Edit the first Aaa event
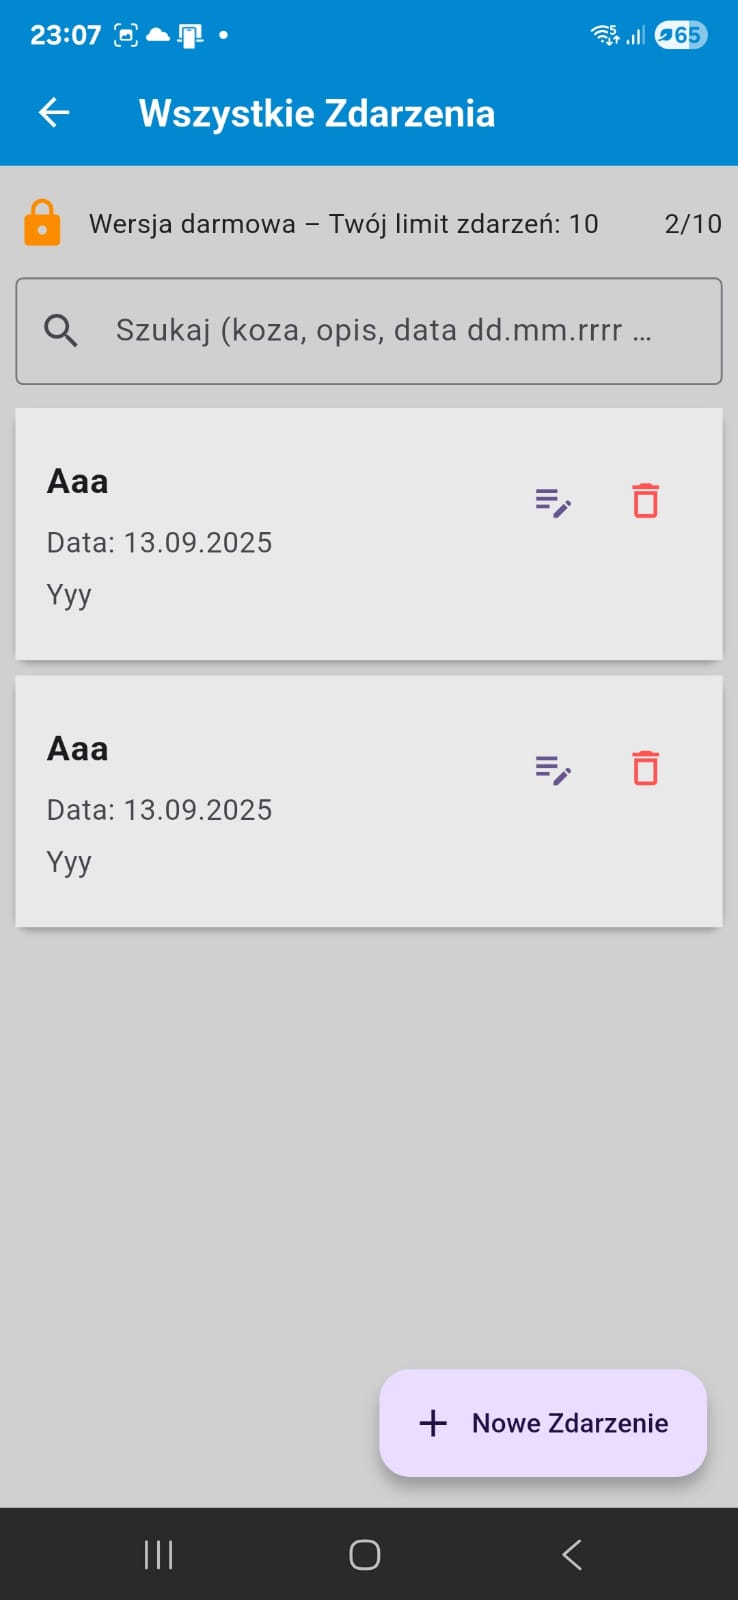The image size is (738, 1600). point(552,502)
